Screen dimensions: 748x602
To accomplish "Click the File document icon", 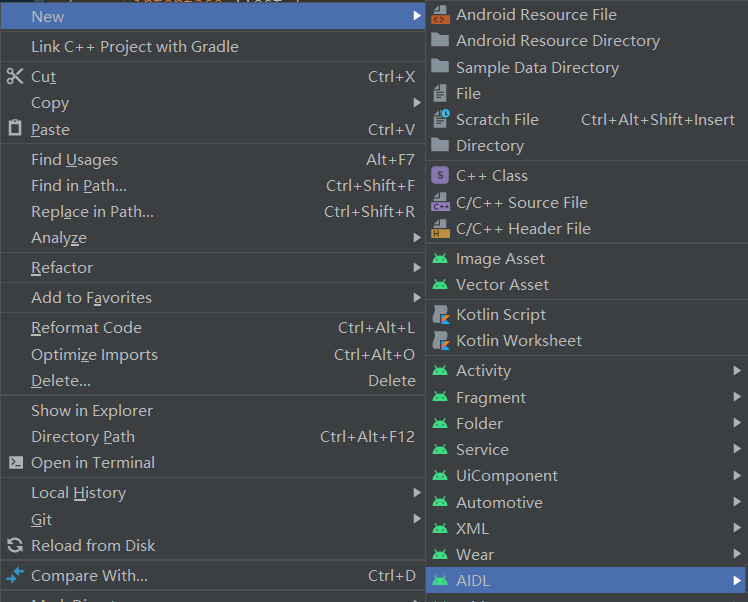I will point(440,93).
